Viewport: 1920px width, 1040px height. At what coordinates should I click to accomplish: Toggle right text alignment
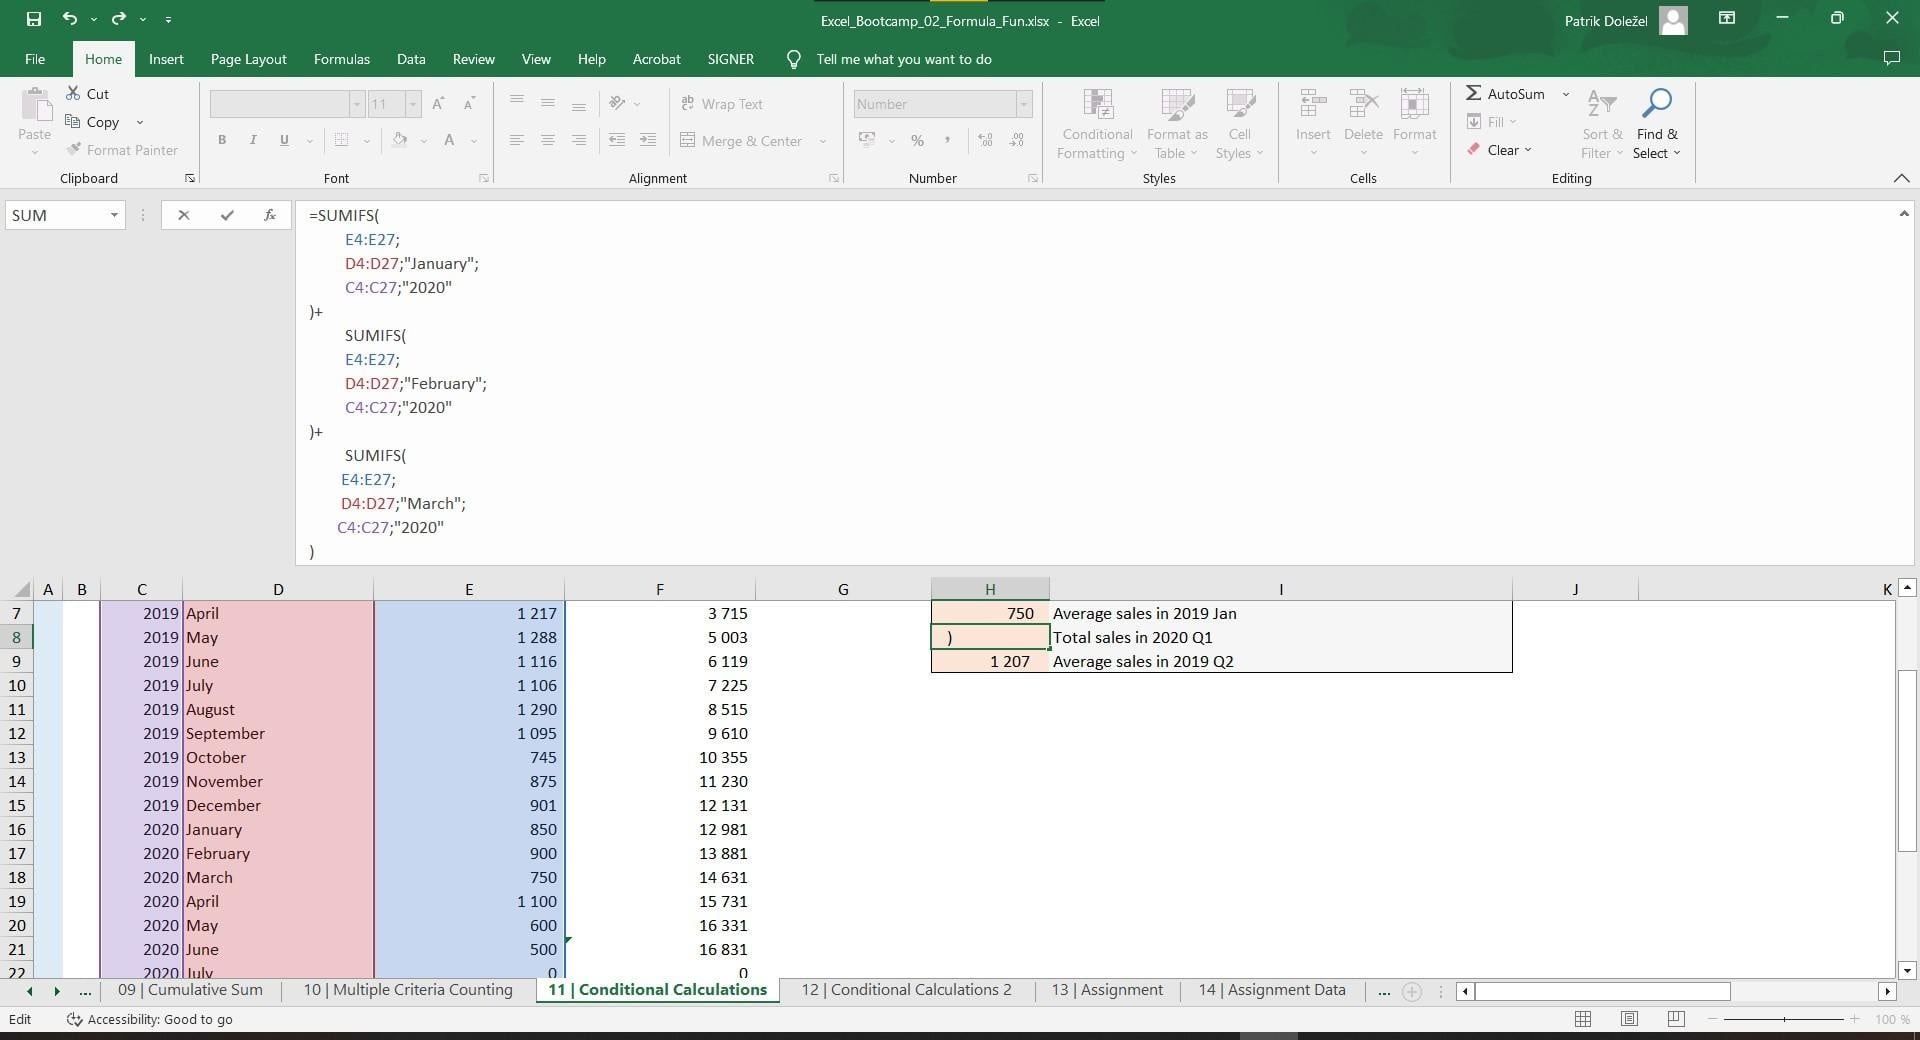click(x=579, y=140)
